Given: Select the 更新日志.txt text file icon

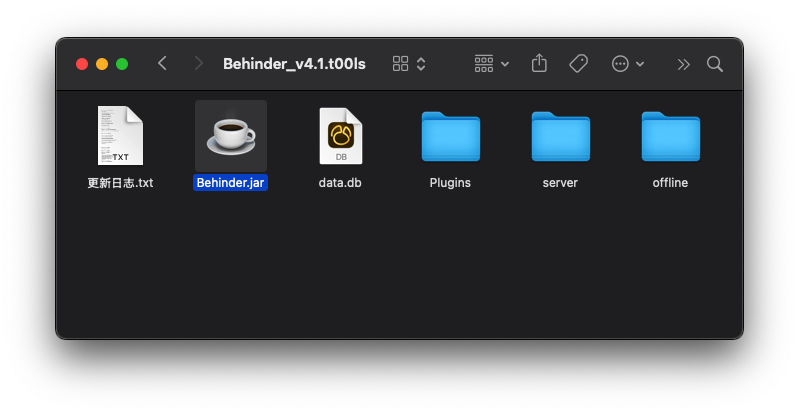Looking at the screenshot, I should pyautogui.click(x=120, y=135).
